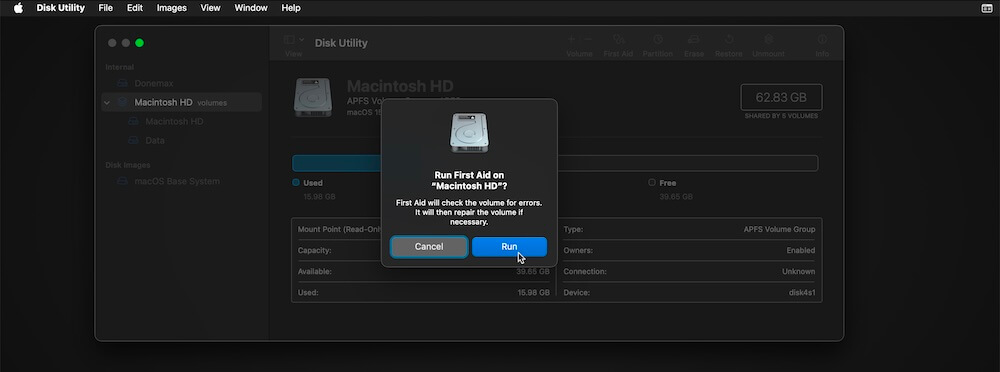Open the Images menu

click(x=172, y=8)
